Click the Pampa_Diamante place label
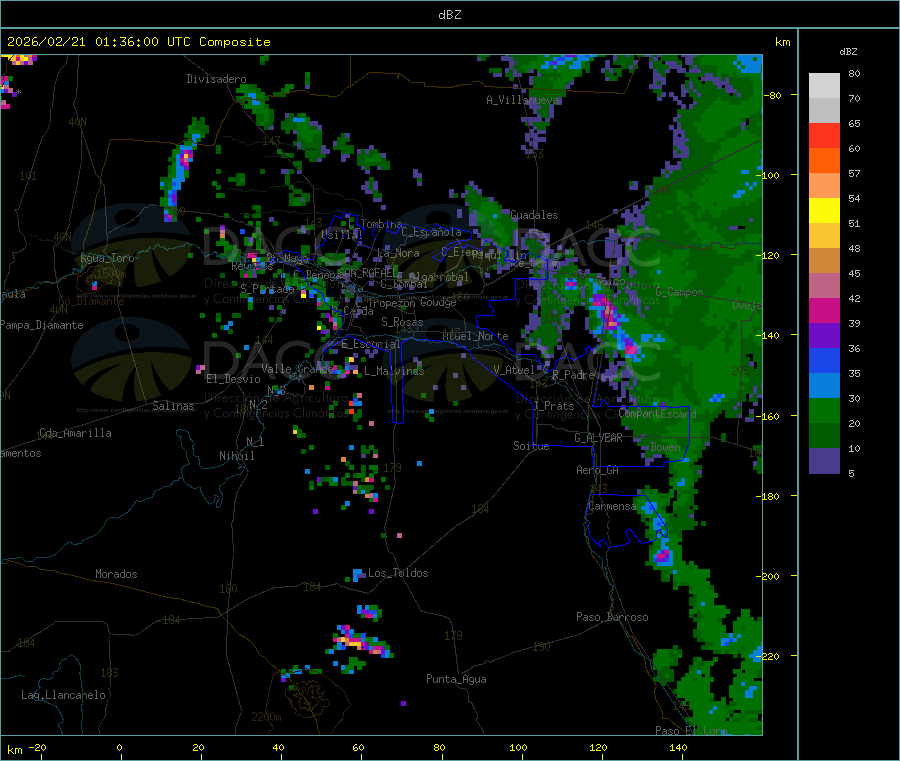Viewport: 900px width, 761px height. (42, 325)
